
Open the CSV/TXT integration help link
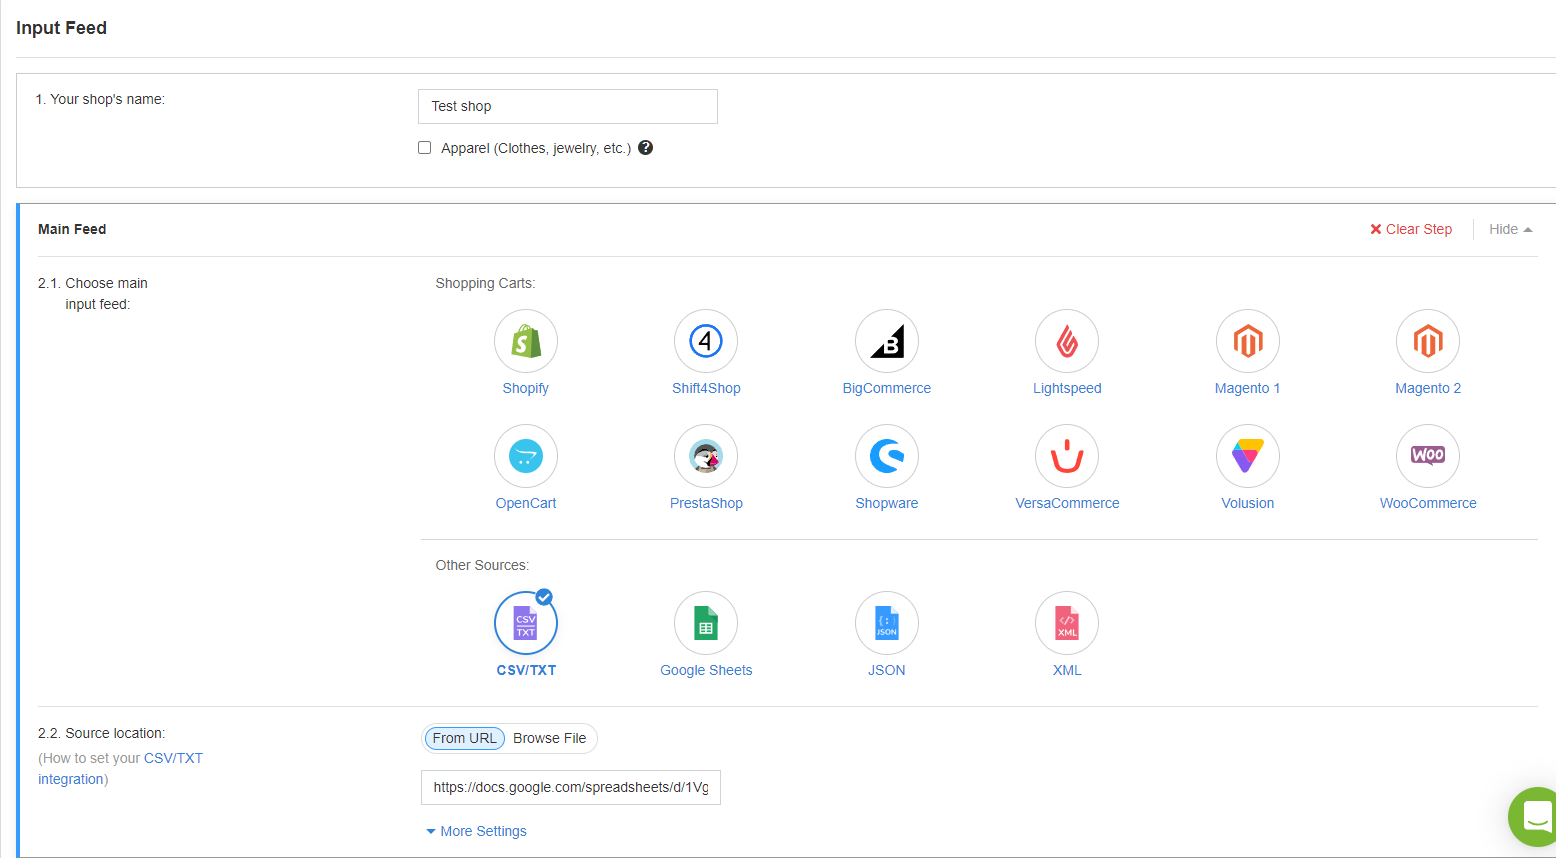pyautogui.click(x=120, y=769)
